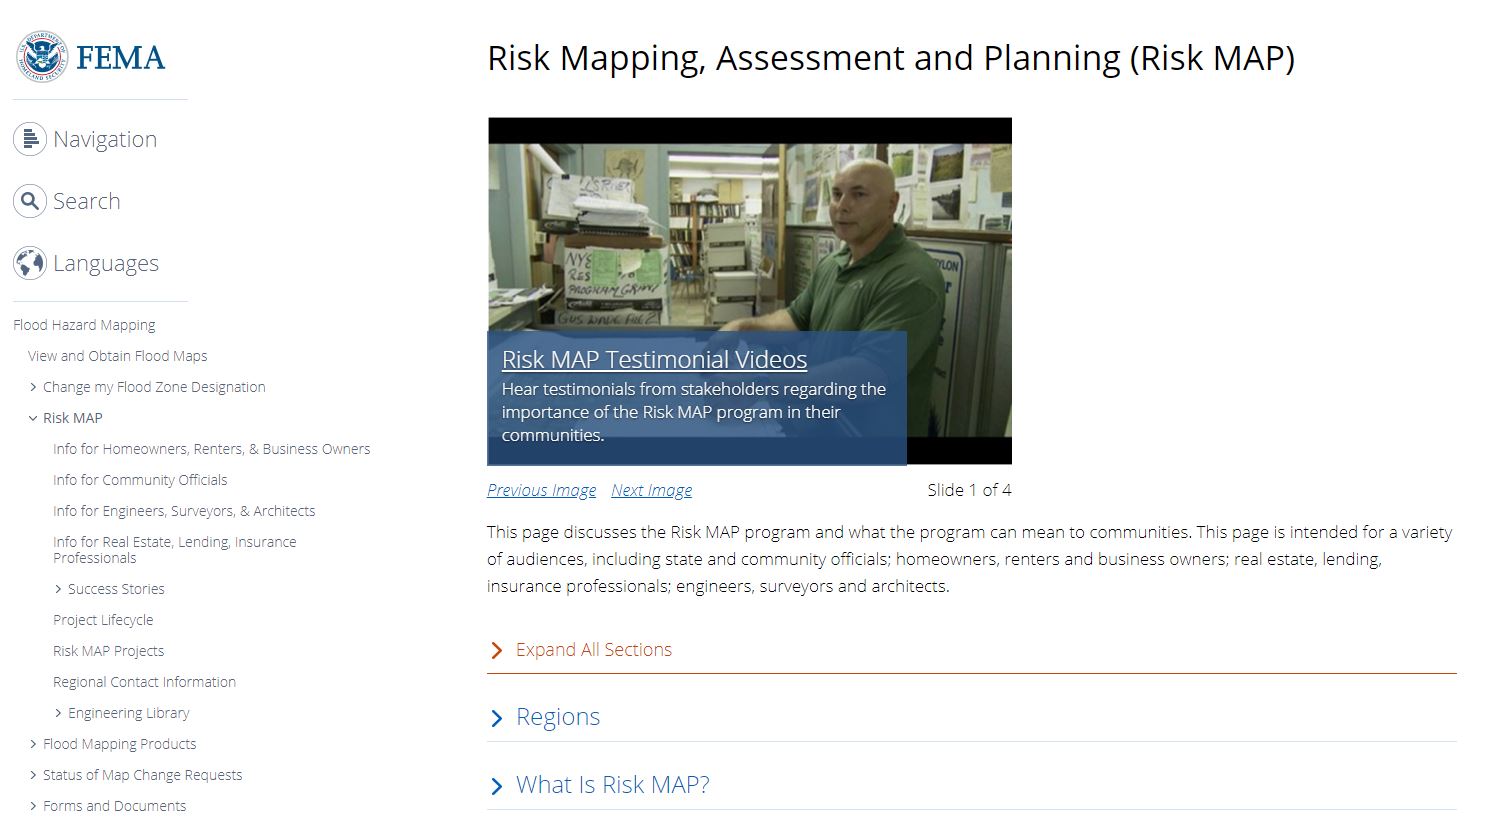Screen dimensions: 1503x819
Task: Click the chevron beside What Is Risk MAP
Action: pyautogui.click(x=498, y=785)
